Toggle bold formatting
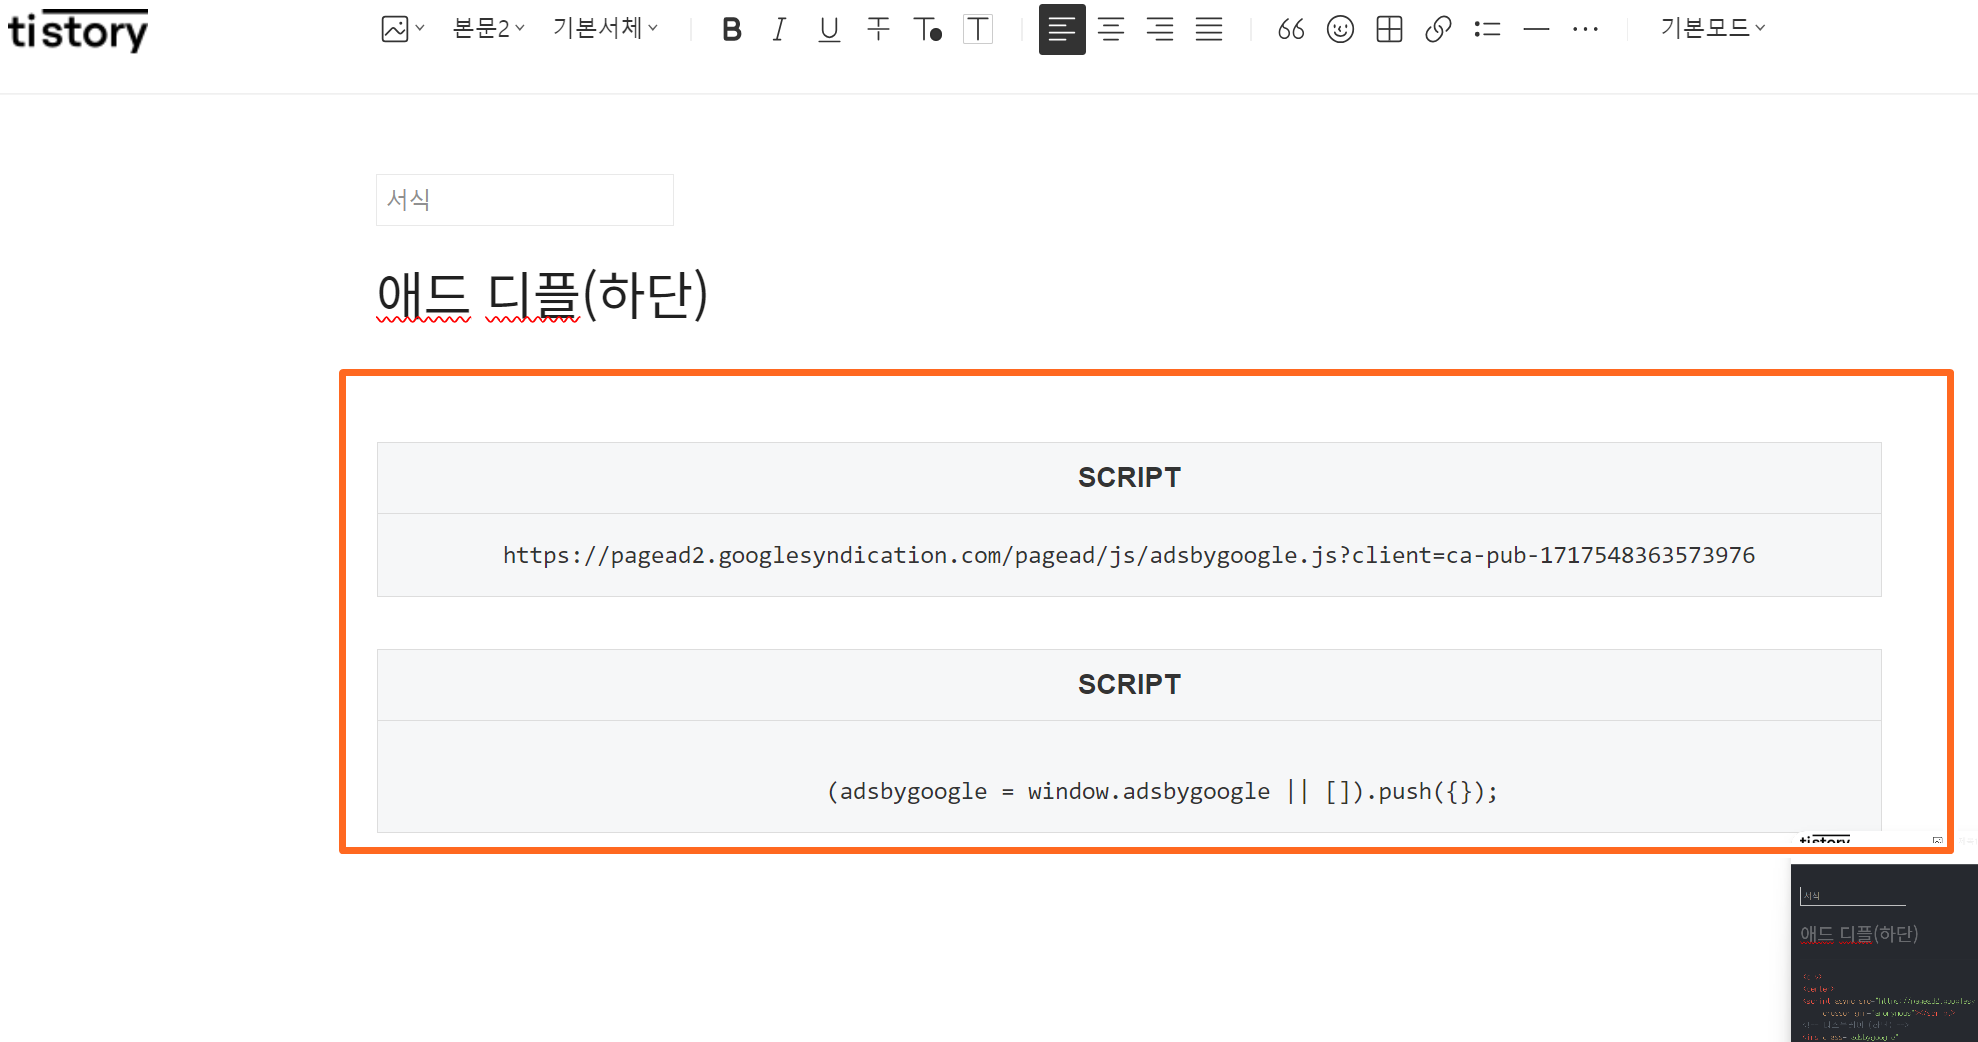The width and height of the screenshot is (1978, 1042). point(731,29)
